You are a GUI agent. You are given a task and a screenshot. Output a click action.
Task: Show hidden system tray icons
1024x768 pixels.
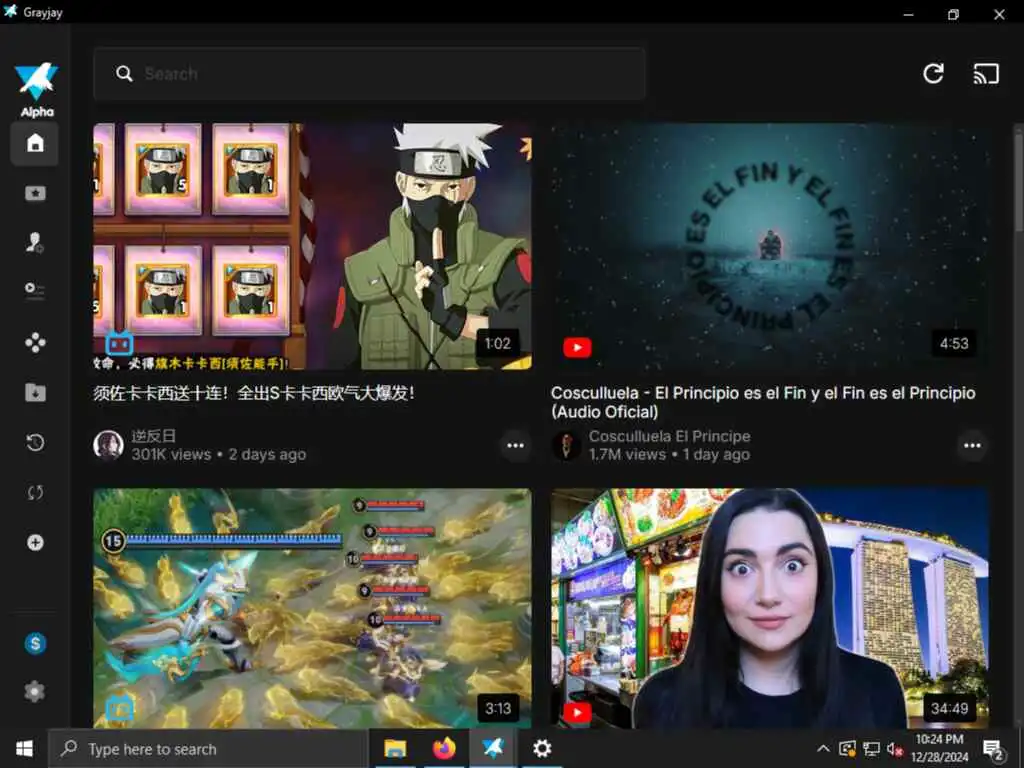click(x=824, y=748)
